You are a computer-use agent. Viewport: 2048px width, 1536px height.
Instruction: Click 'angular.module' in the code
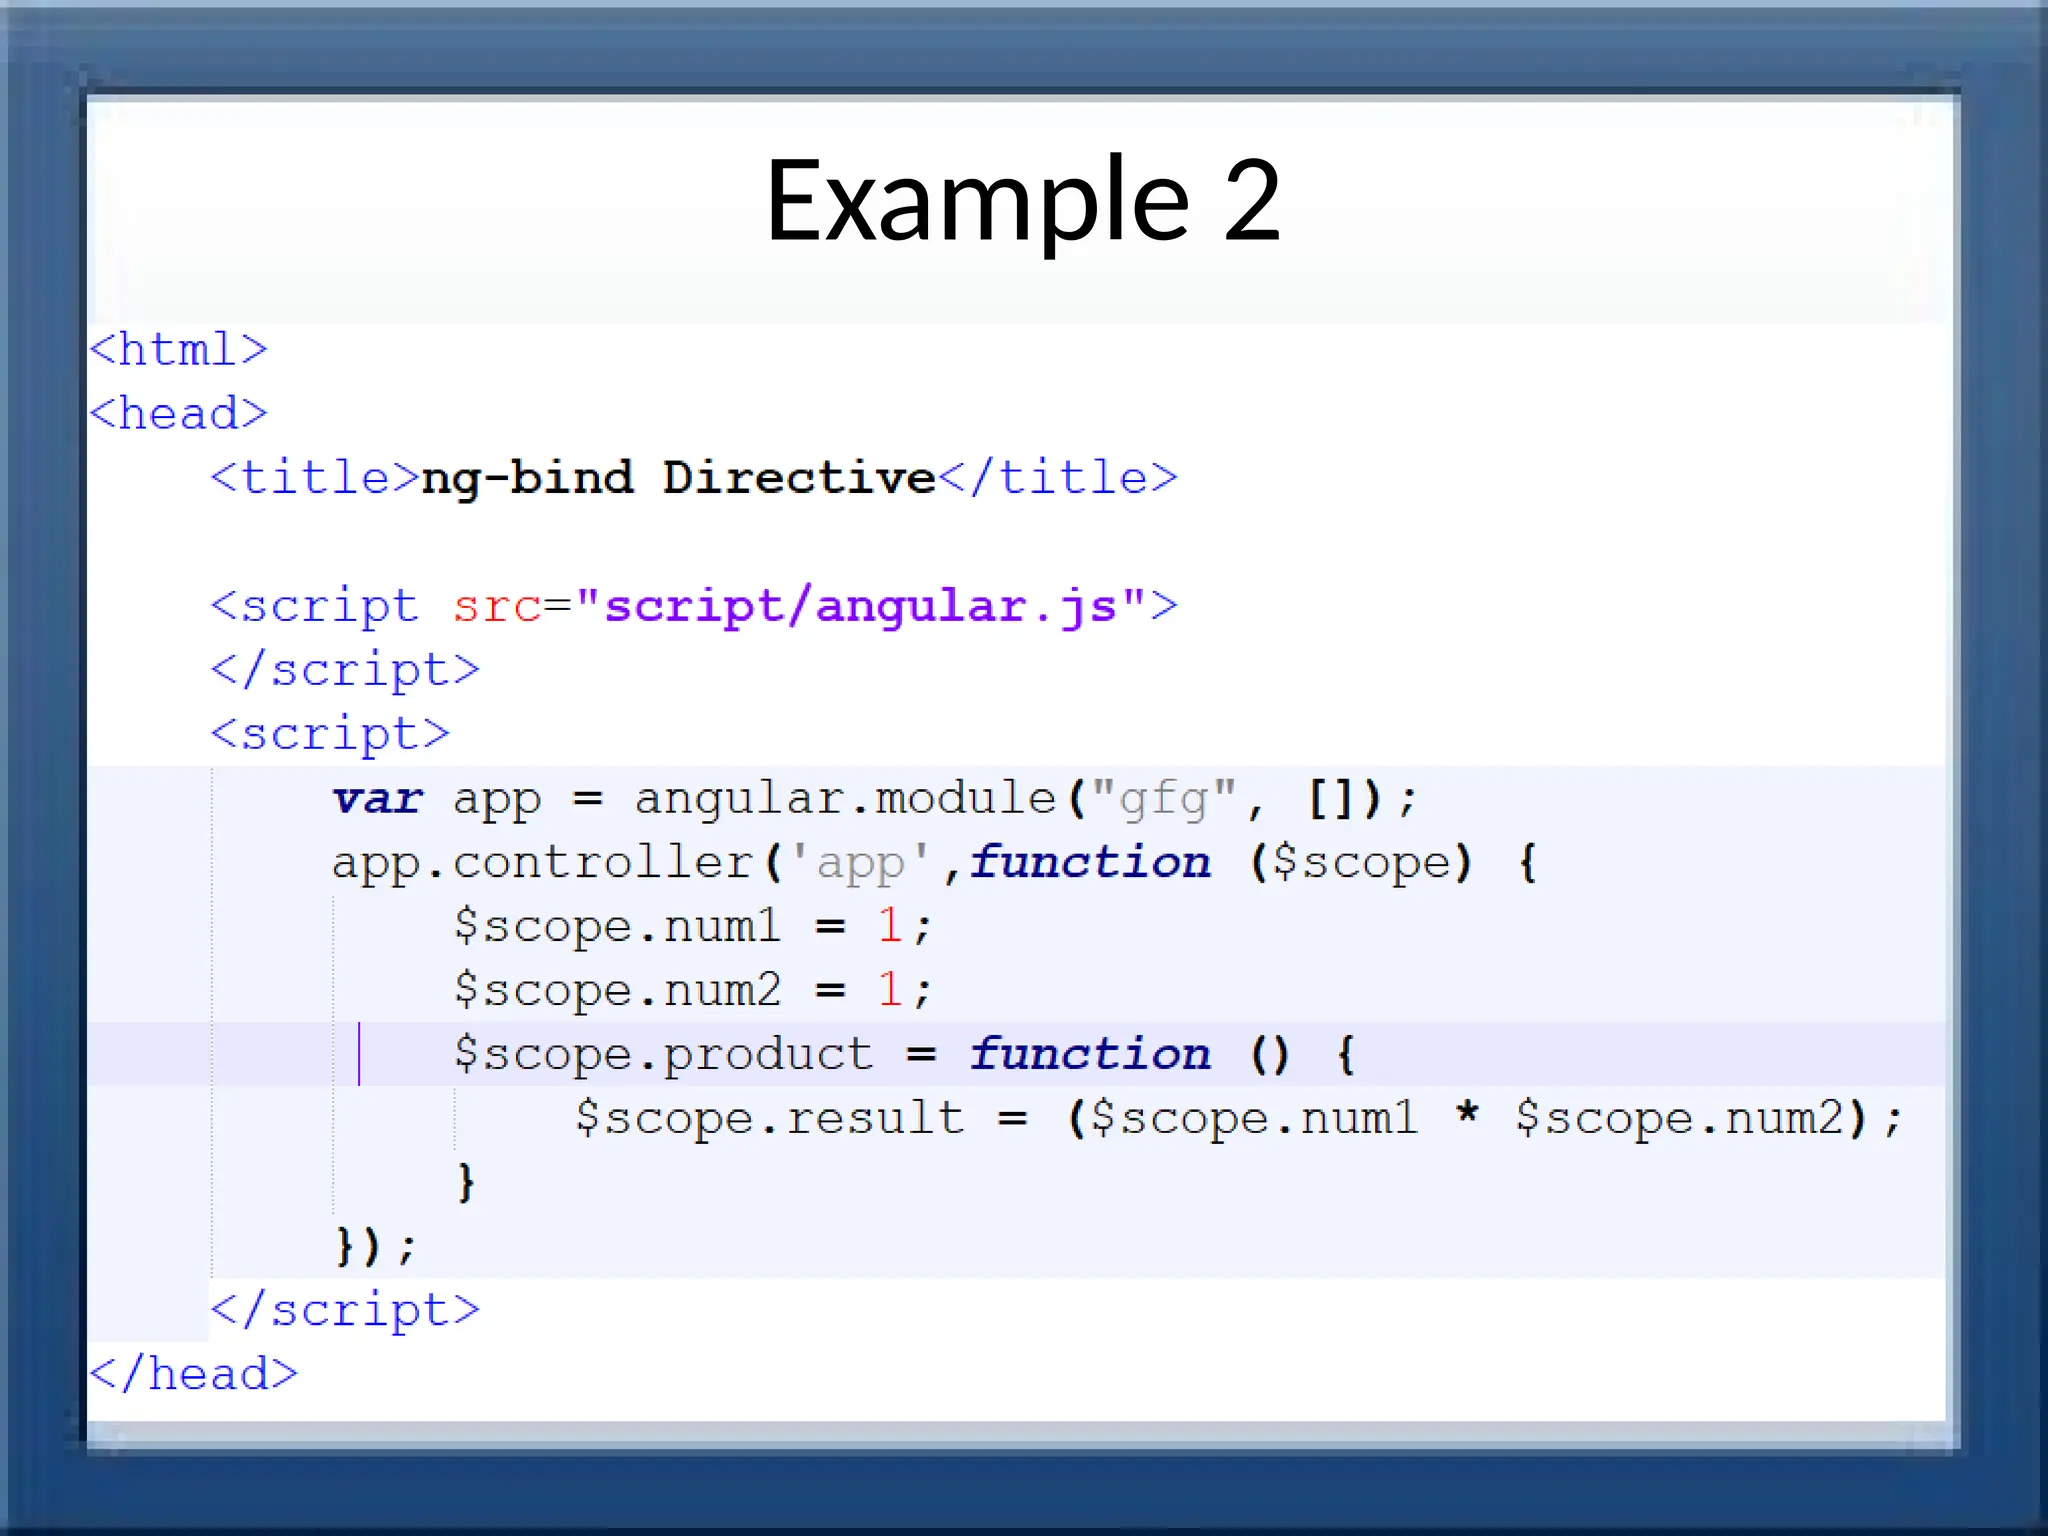pos(845,798)
